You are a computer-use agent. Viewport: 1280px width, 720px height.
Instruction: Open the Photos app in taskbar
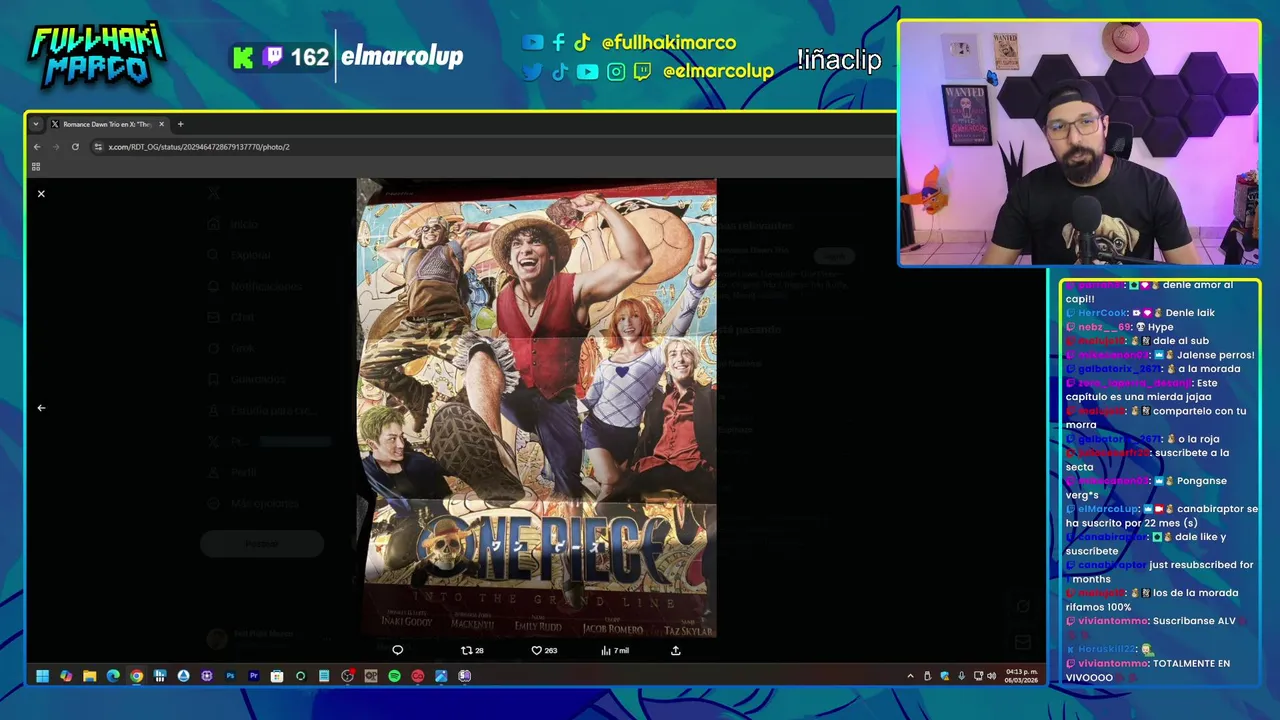point(441,676)
